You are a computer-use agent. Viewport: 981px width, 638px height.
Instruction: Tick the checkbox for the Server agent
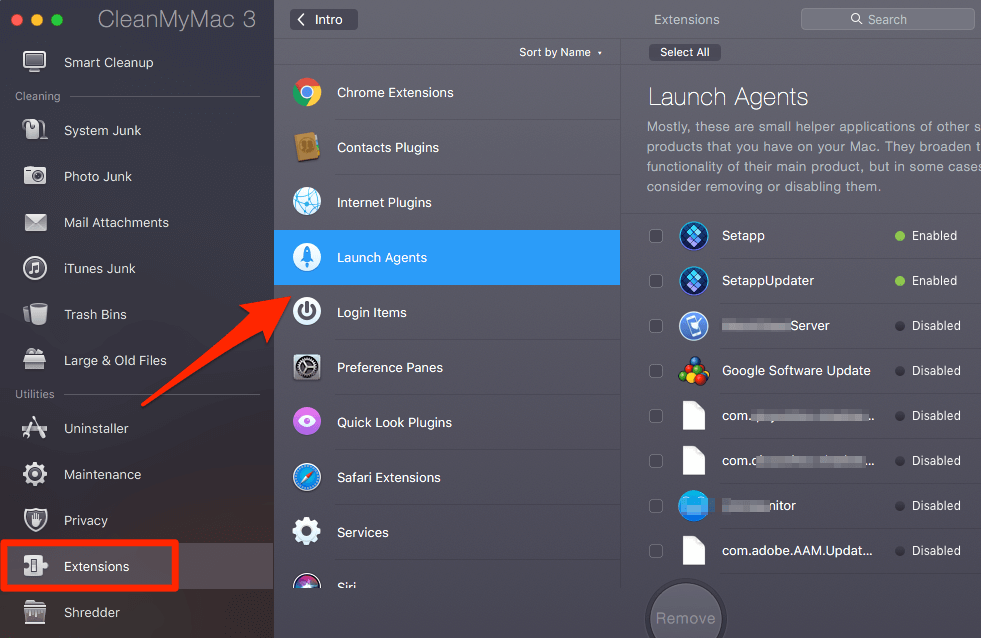(x=656, y=326)
